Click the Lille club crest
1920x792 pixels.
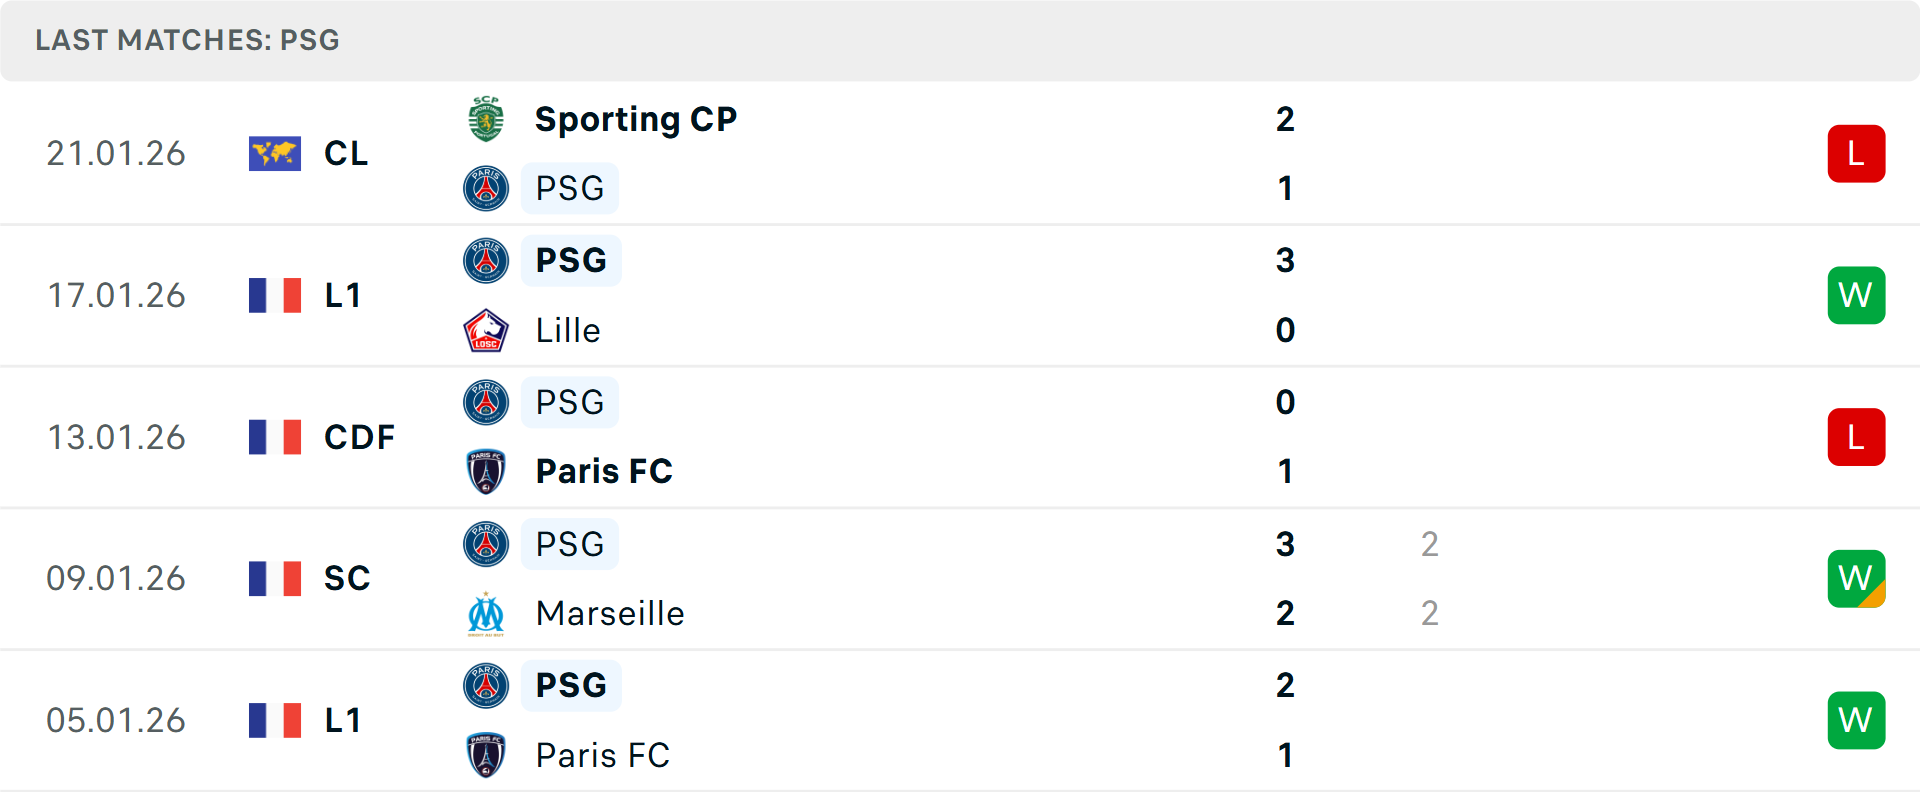click(486, 330)
